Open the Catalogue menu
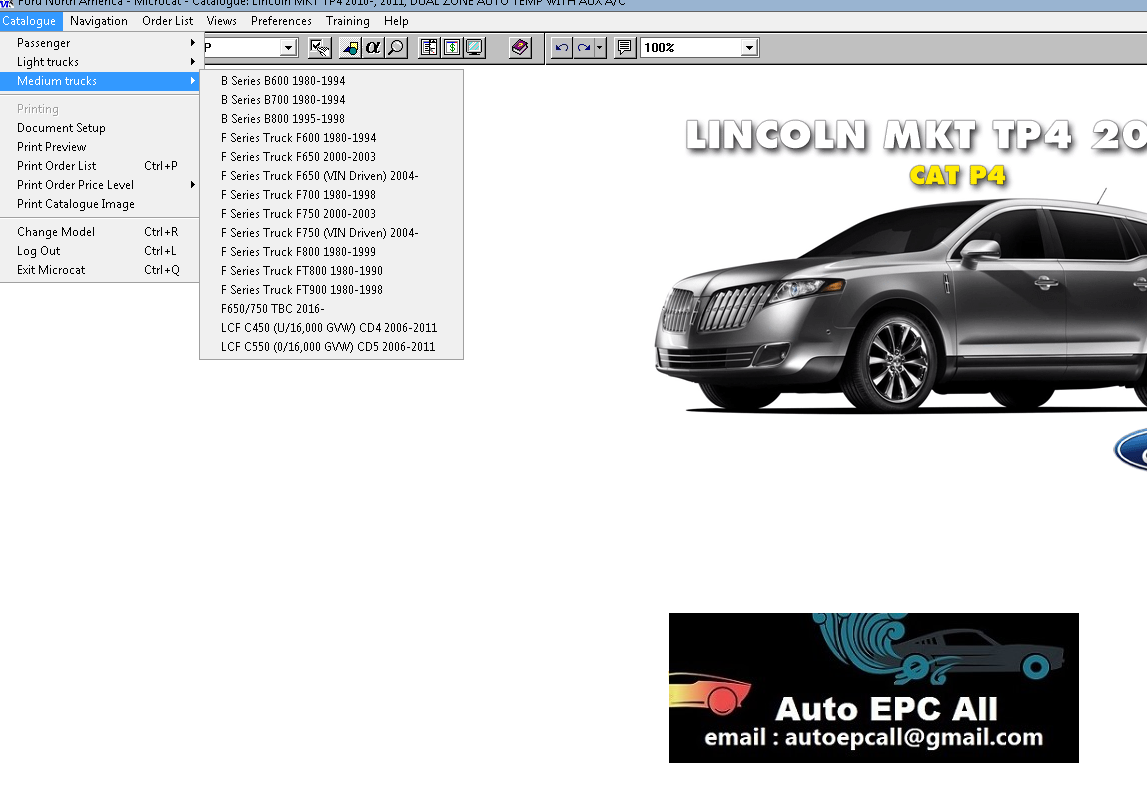1147x792 pixels. 29,21
